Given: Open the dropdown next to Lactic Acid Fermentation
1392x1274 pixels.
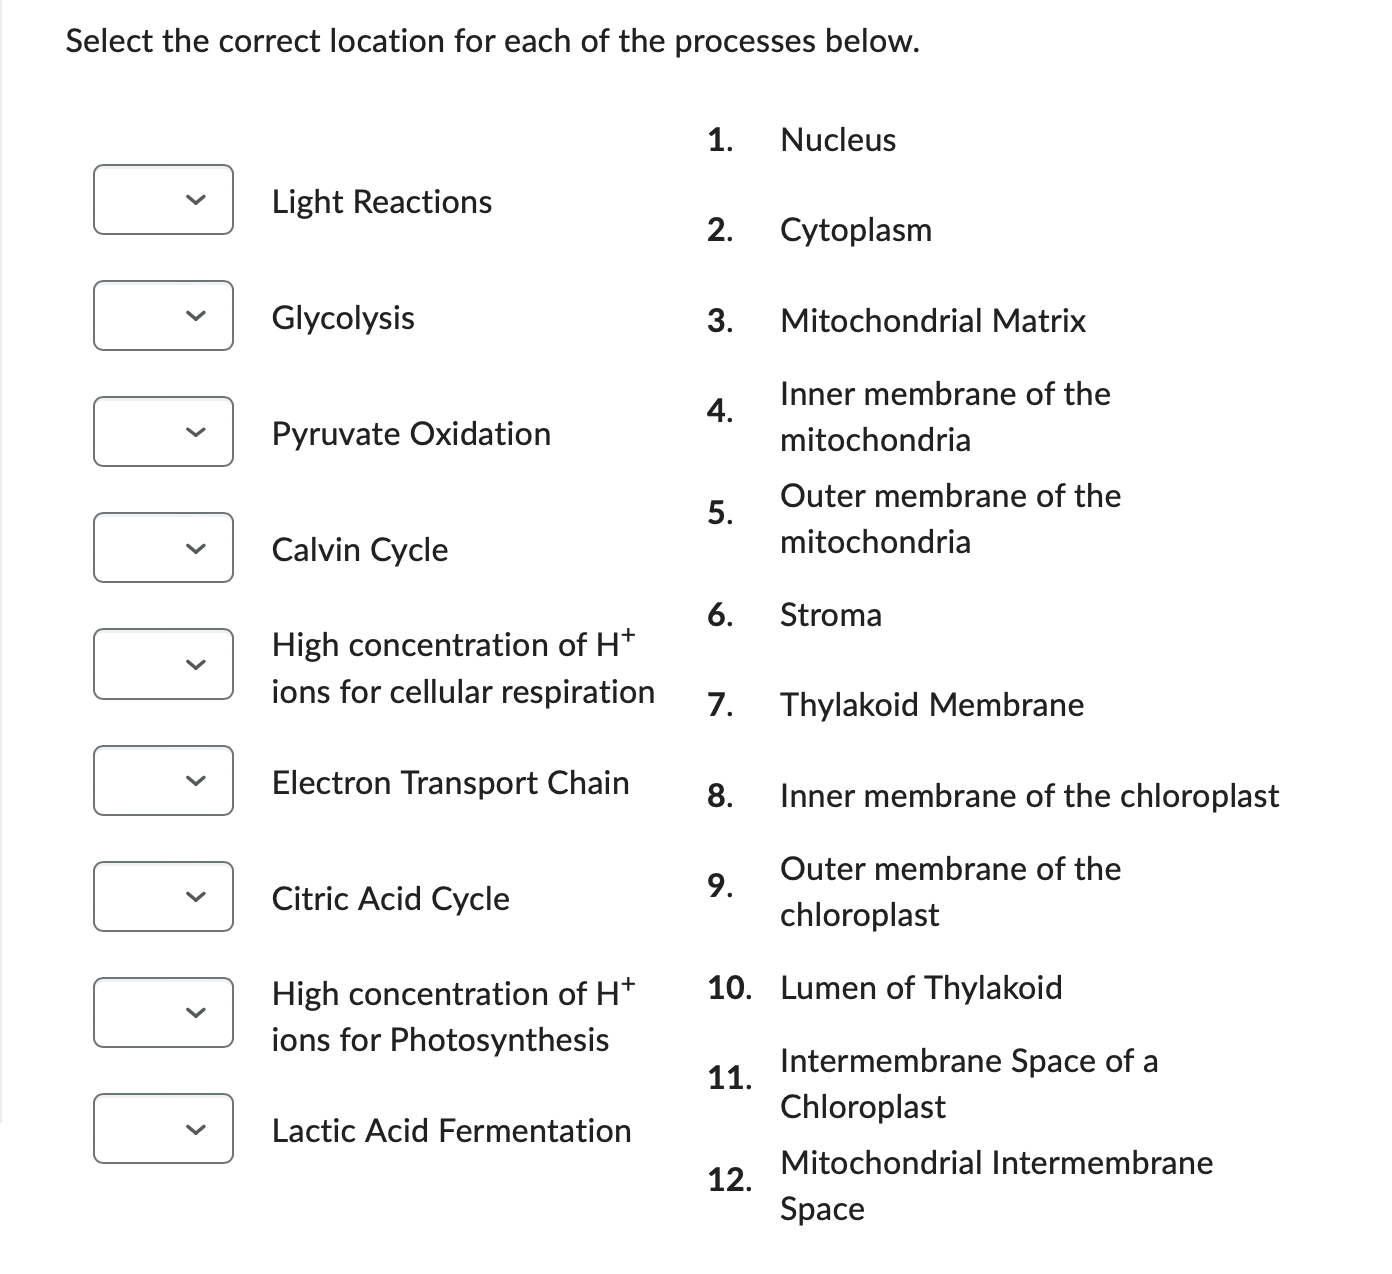Looking at the screenshot, I should (163, 1129).
